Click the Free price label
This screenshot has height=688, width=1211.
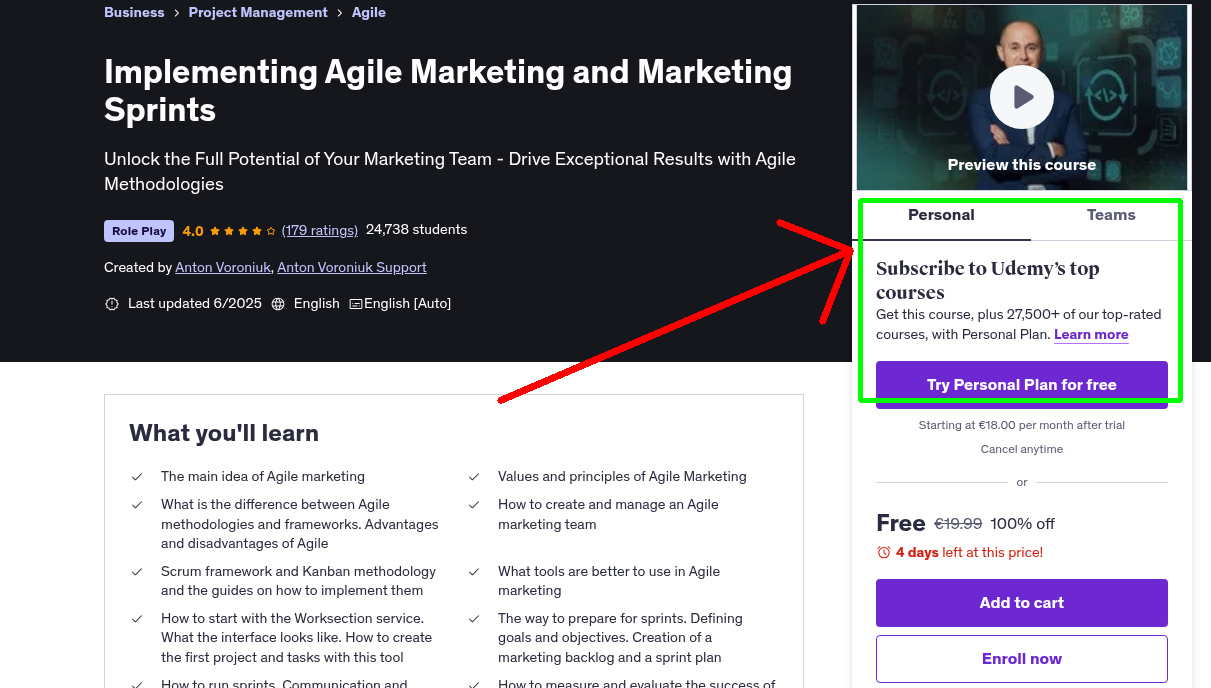pos(900,523)
